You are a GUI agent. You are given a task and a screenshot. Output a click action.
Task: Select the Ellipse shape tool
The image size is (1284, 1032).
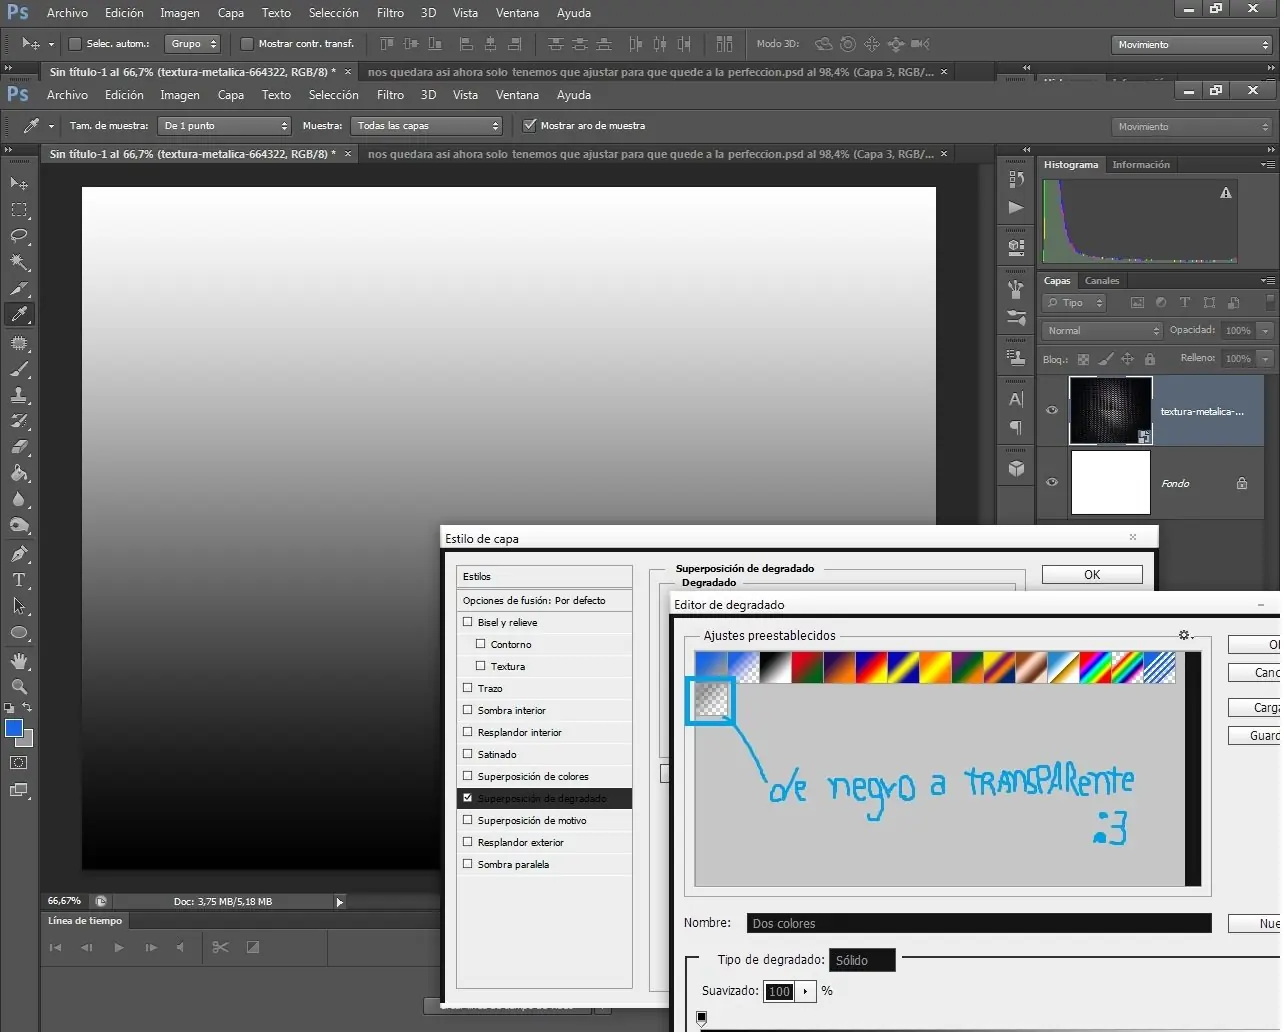pos(19,632)
